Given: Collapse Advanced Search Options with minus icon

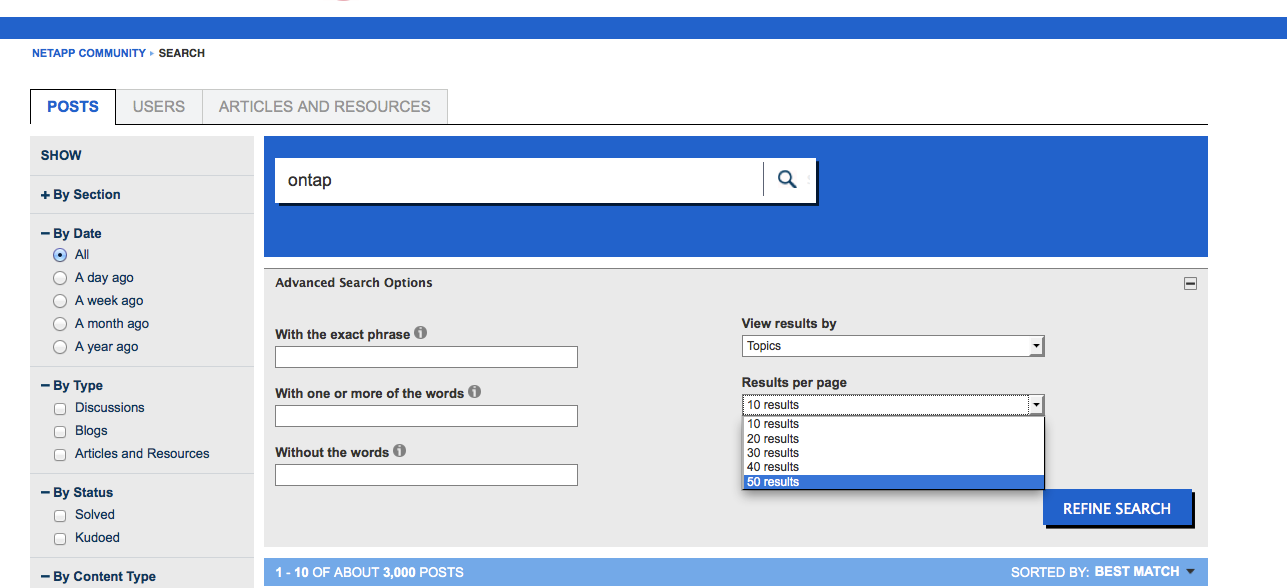Looking at the screenshot, I should click(x=1190, y=283).
